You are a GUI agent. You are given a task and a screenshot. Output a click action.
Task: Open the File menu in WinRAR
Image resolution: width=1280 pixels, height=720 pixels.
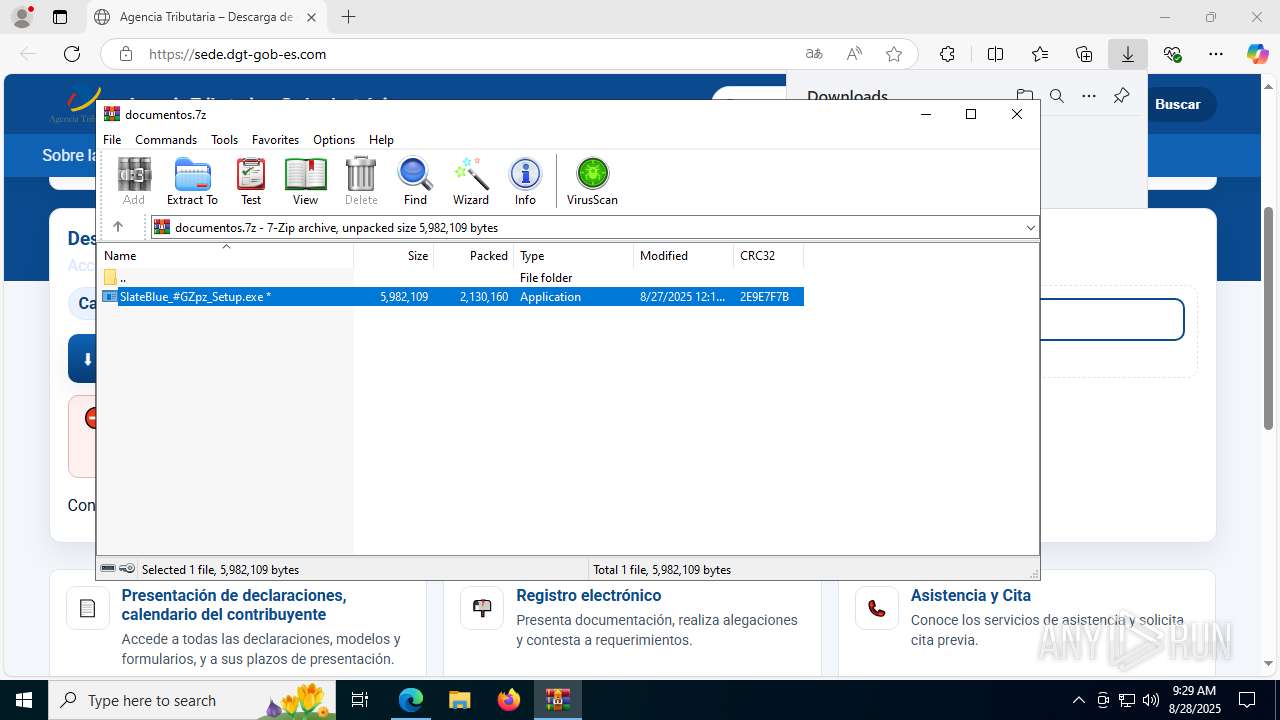click(x=112, y=140)
